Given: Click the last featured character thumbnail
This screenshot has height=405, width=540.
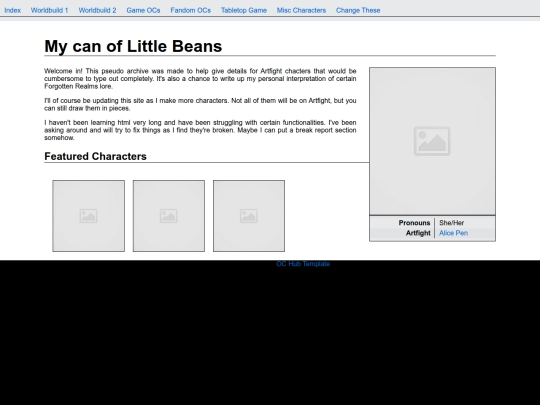Looking at the screenshot, I should [x=249, y=216].
